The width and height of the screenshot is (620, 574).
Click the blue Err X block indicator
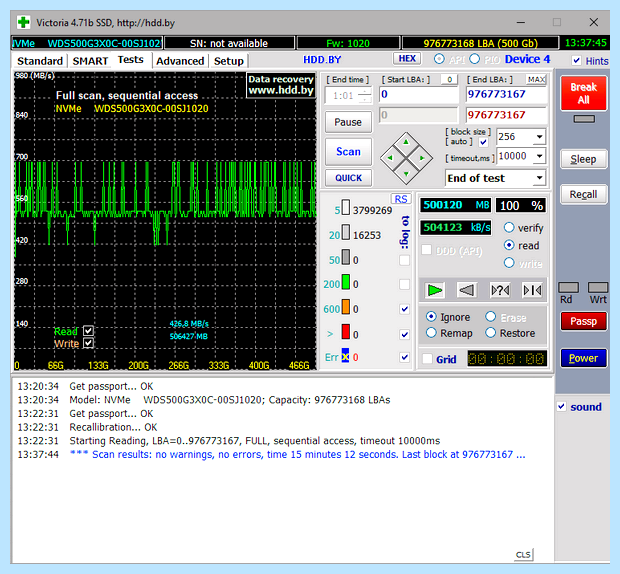point(345,355)
